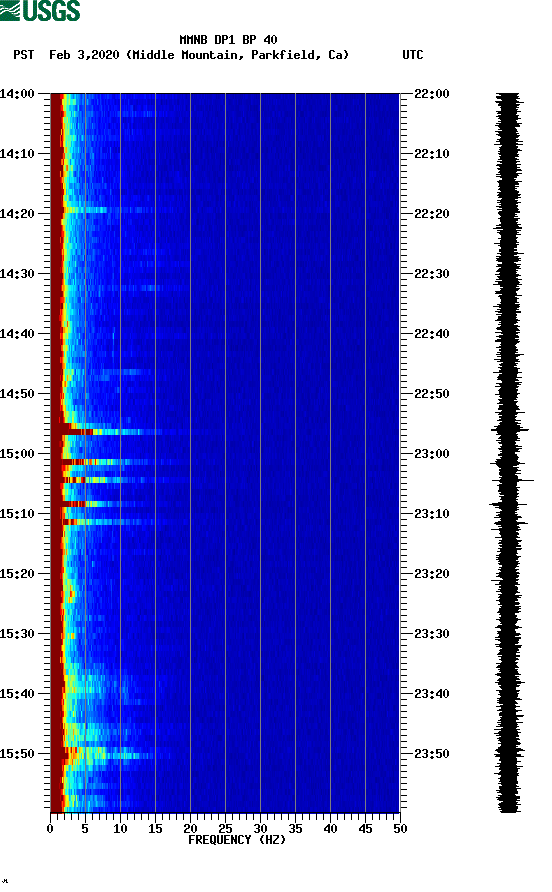The height and width of the screenshot is (892, 552).
Task: Click the 23:10 UTC time label
Action: point(431,514)
